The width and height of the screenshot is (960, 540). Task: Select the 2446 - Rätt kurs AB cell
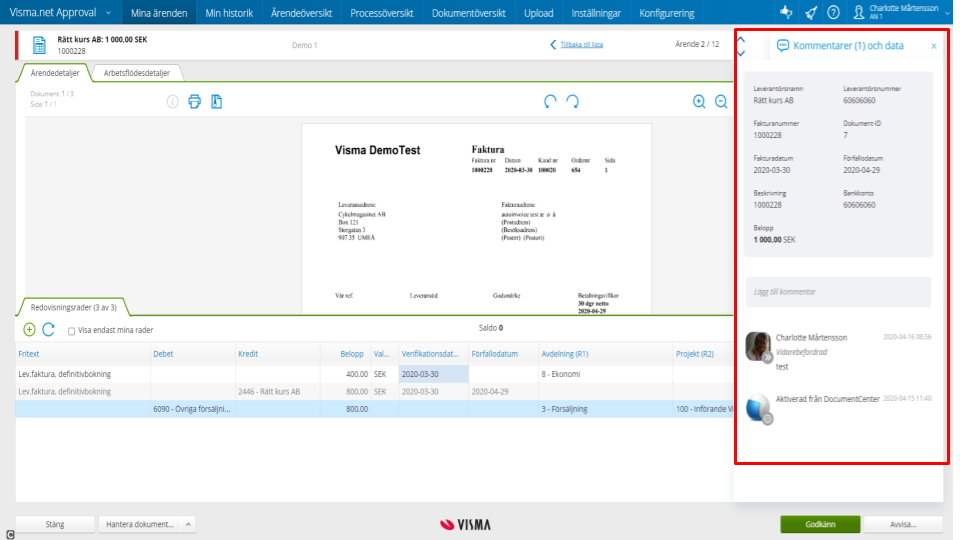pos(278,392)
